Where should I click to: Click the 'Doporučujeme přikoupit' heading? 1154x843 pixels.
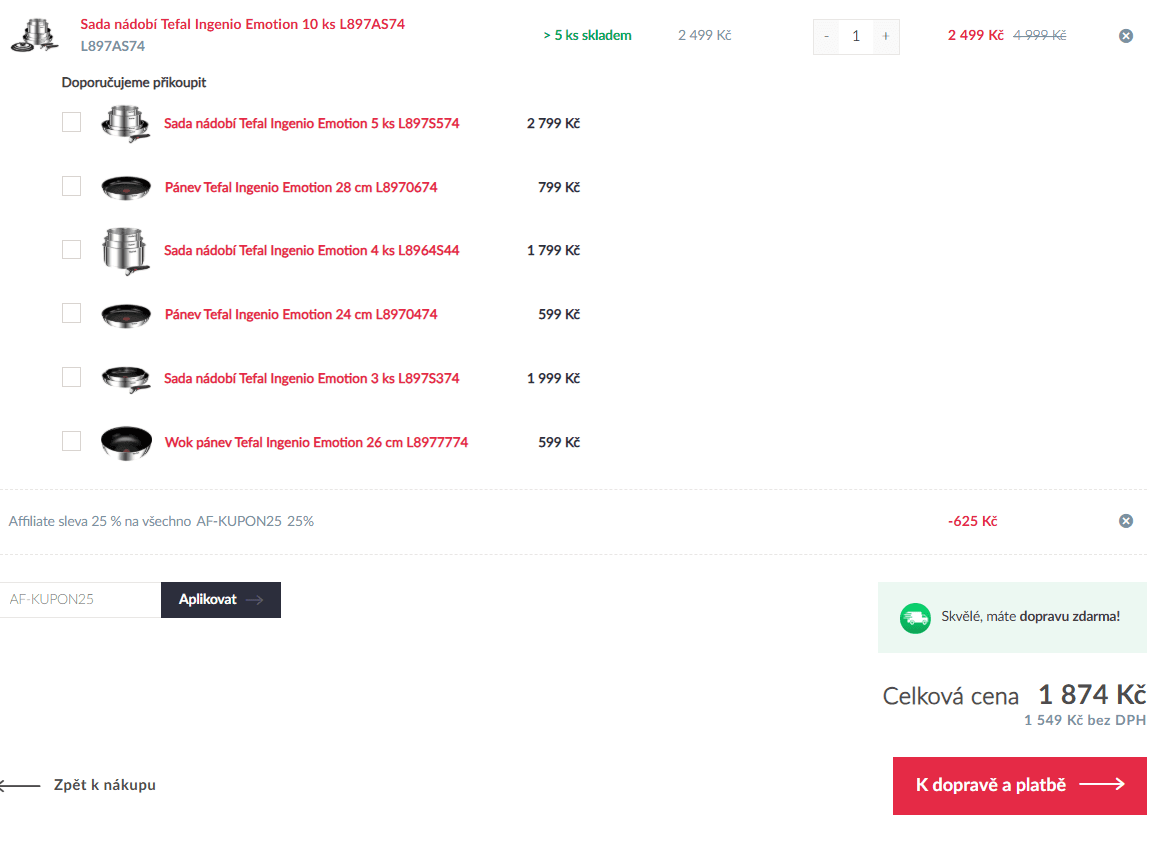[x=134, y=82]
